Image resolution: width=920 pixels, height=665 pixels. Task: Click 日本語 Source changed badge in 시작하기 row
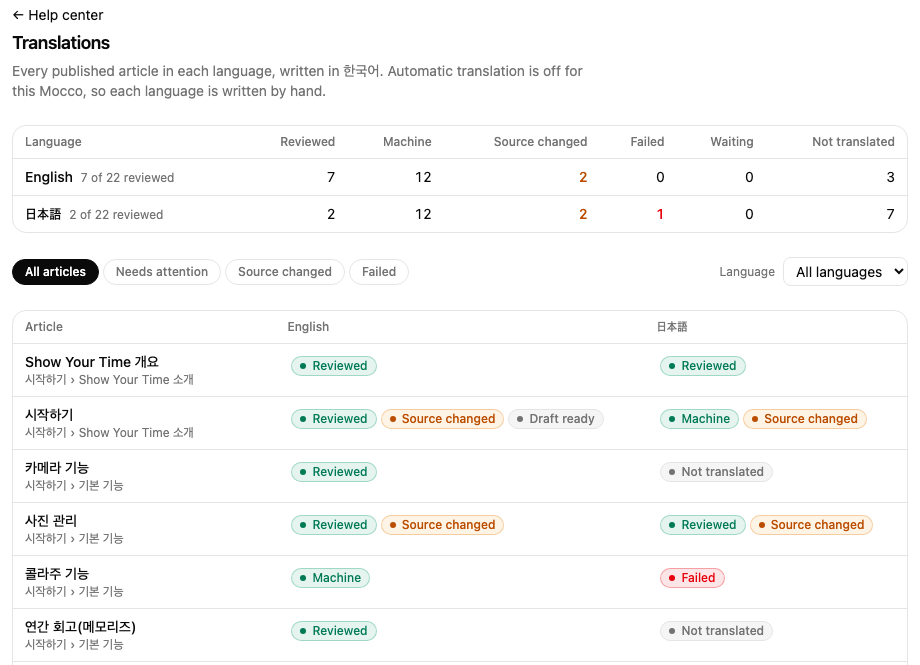tap(805, 418)
